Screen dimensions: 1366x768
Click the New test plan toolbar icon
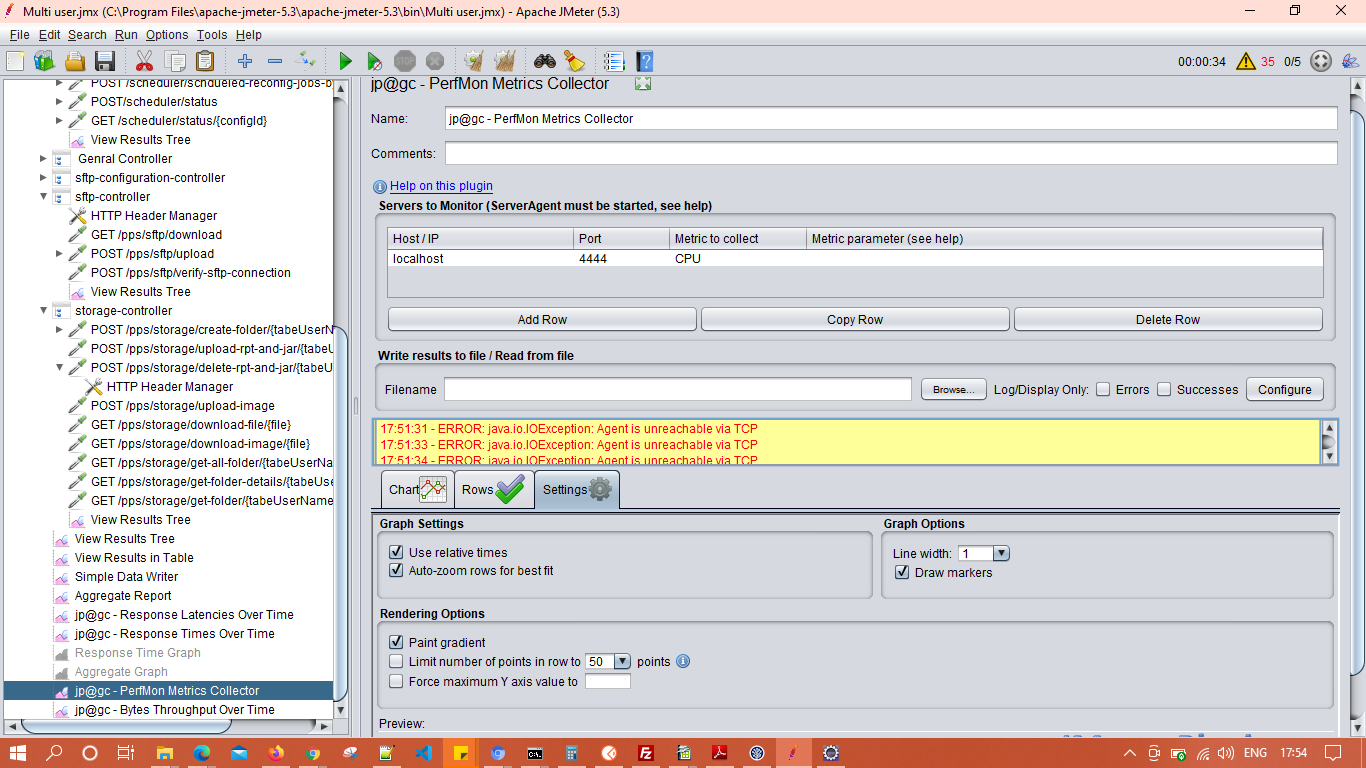coord(15,61)
